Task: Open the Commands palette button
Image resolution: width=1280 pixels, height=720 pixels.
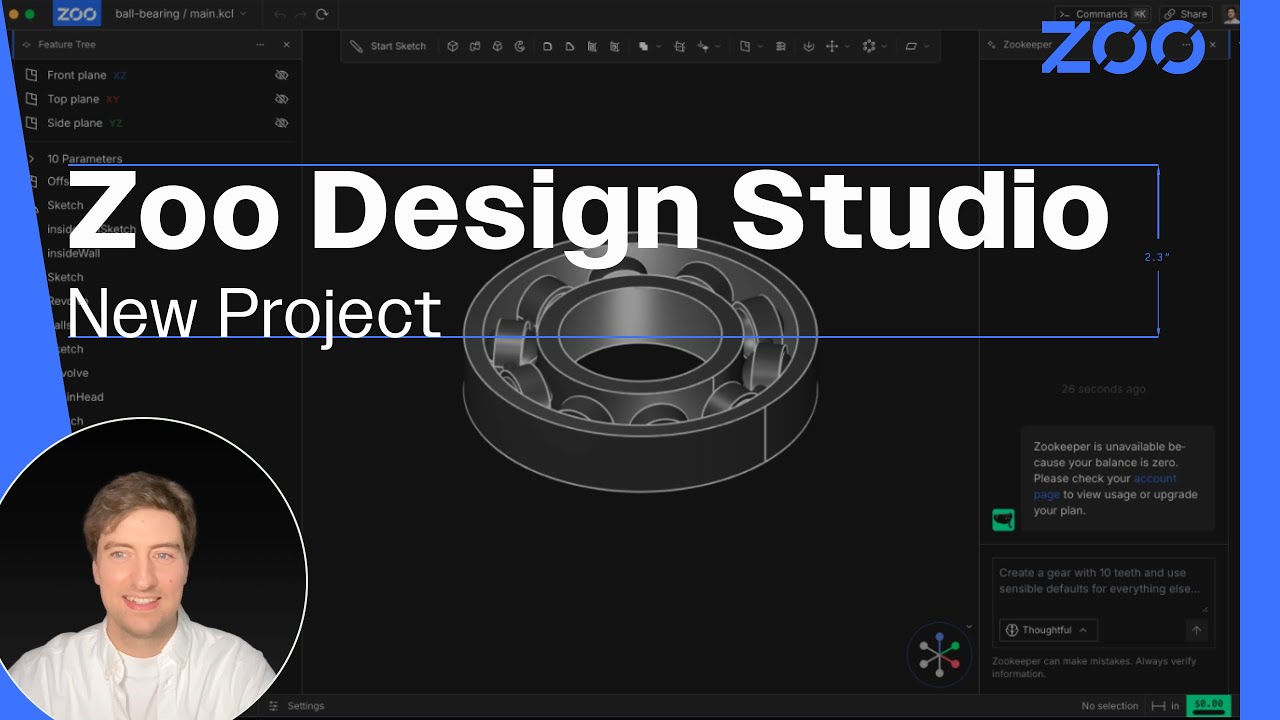Action: tap(1103, 14)
